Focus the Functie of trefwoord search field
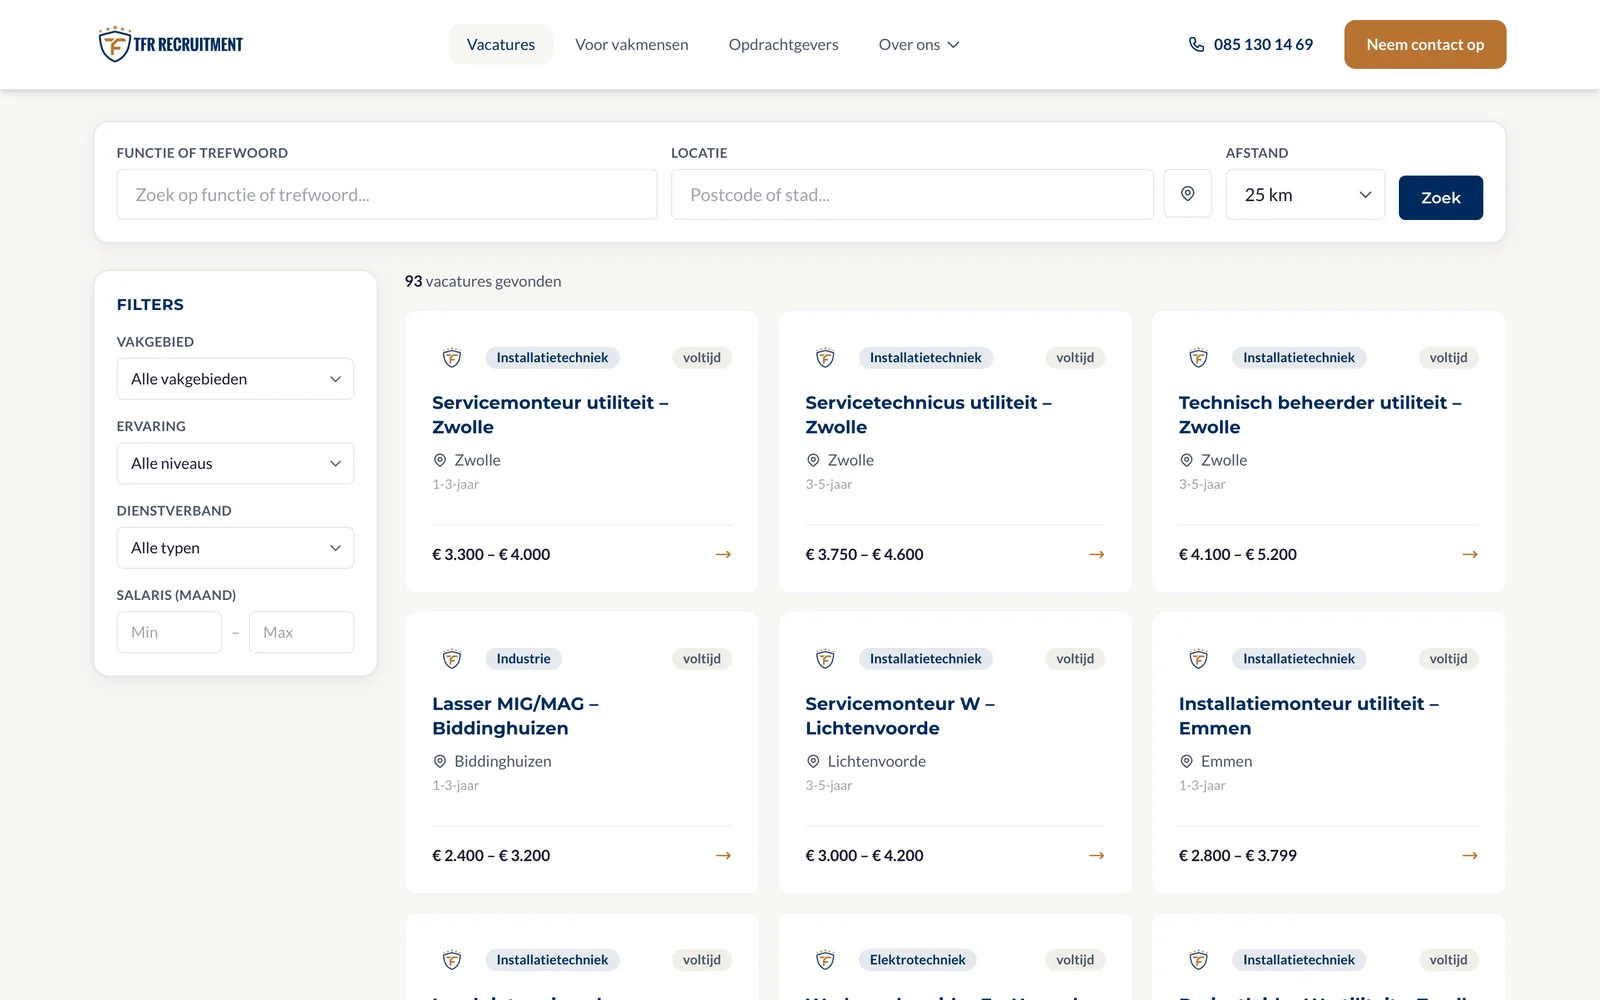The image size is (1600, 1000). [387, 194]
